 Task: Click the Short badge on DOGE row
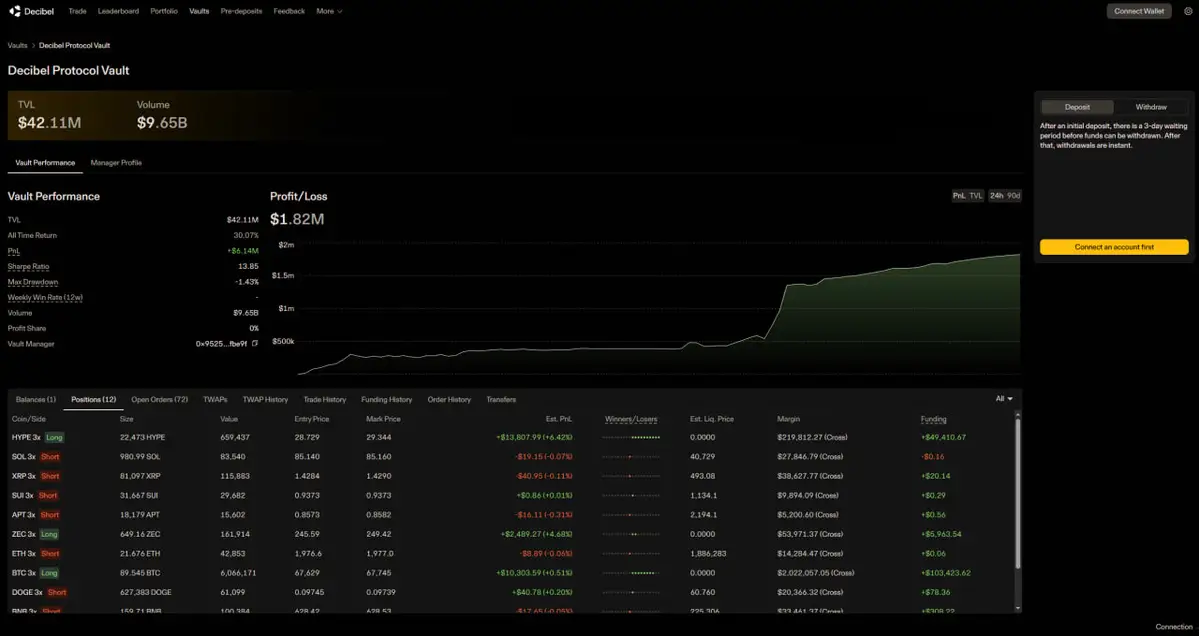click(57, 593)
